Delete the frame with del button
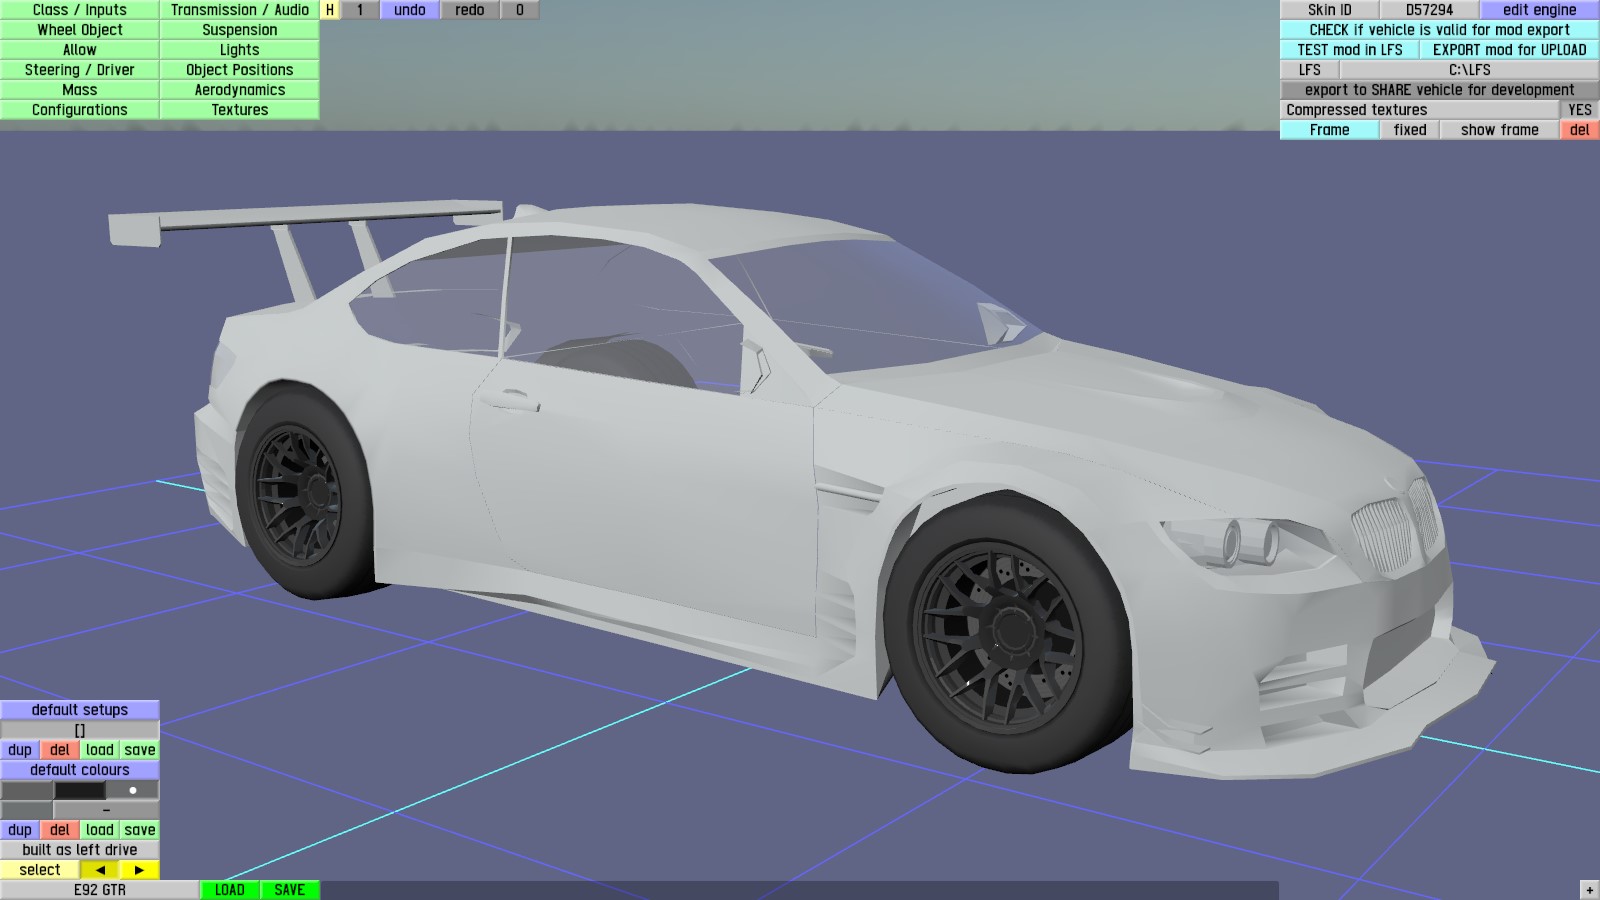The image size is (1600, 900). (1580, 130)
